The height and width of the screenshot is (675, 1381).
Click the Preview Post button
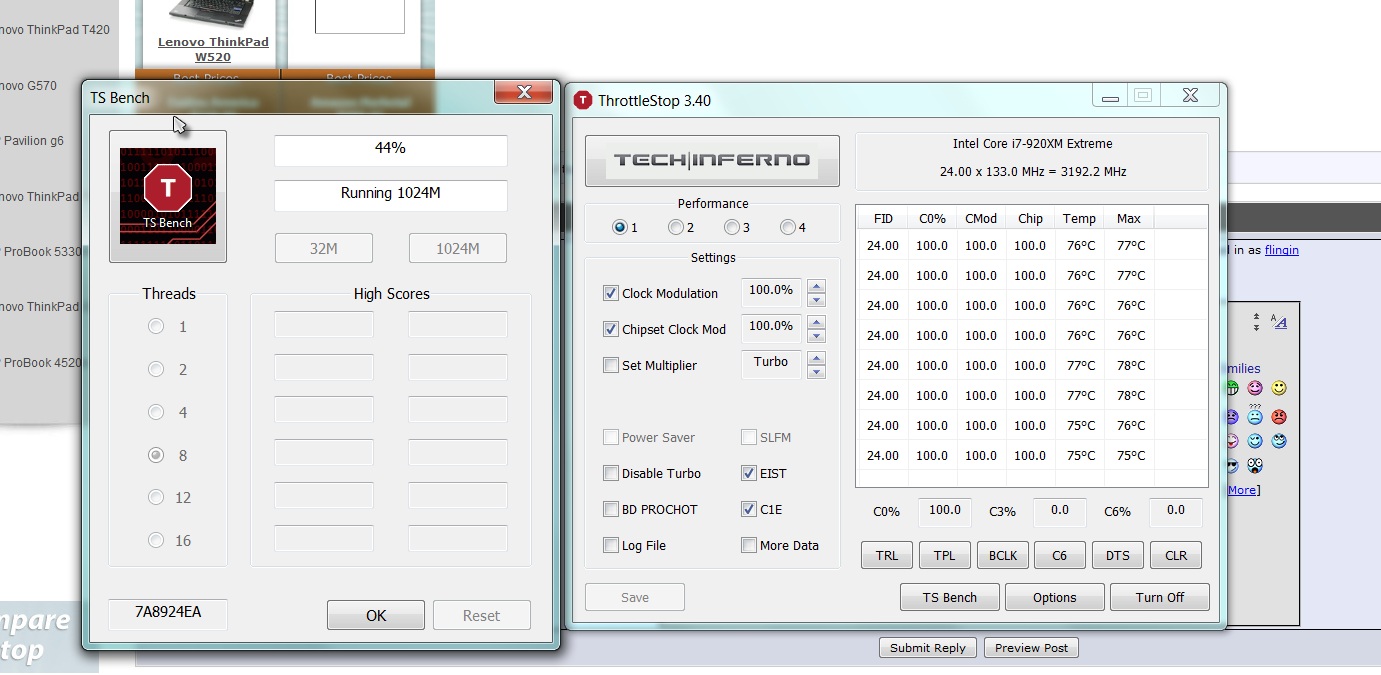click(1031, 647)
